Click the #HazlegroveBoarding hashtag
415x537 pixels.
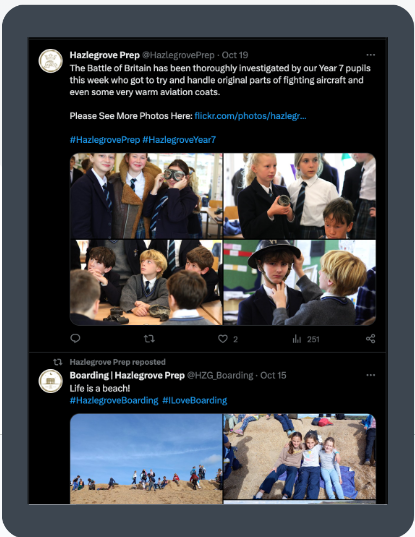pyautogui.click(x=114, y=400)
